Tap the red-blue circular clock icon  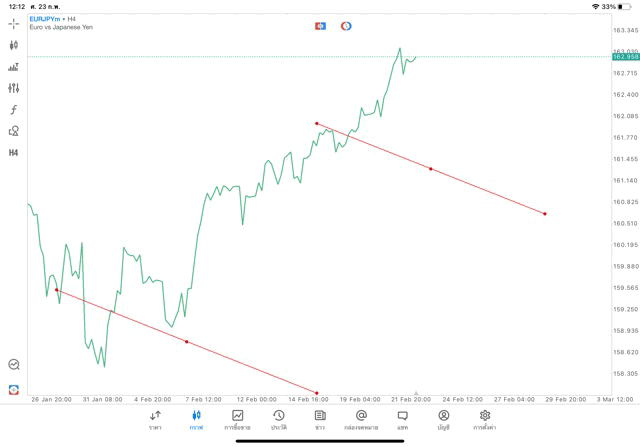[346, 25]
